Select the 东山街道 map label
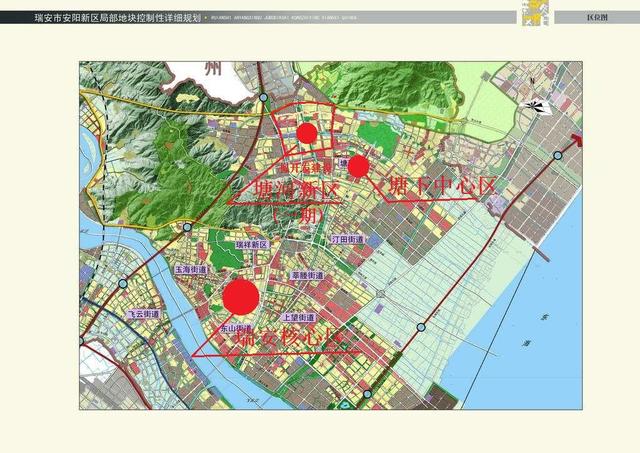The width and height of the screenshot is (640, 453). pyautogui.click(x=237, y=328)
